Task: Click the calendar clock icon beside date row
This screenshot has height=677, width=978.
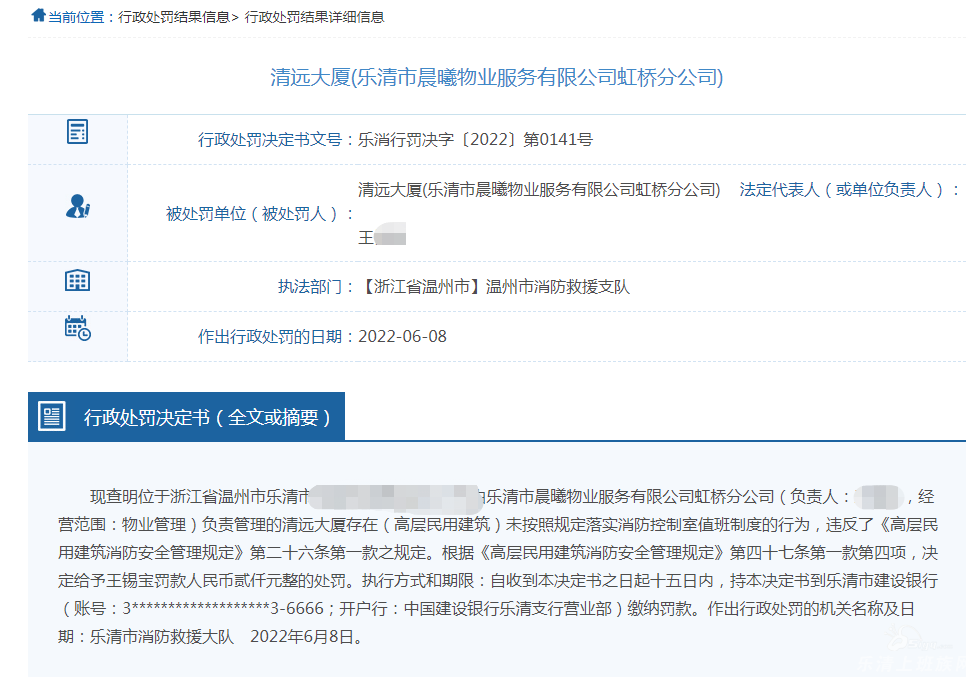Action: [x=77, y=328]
